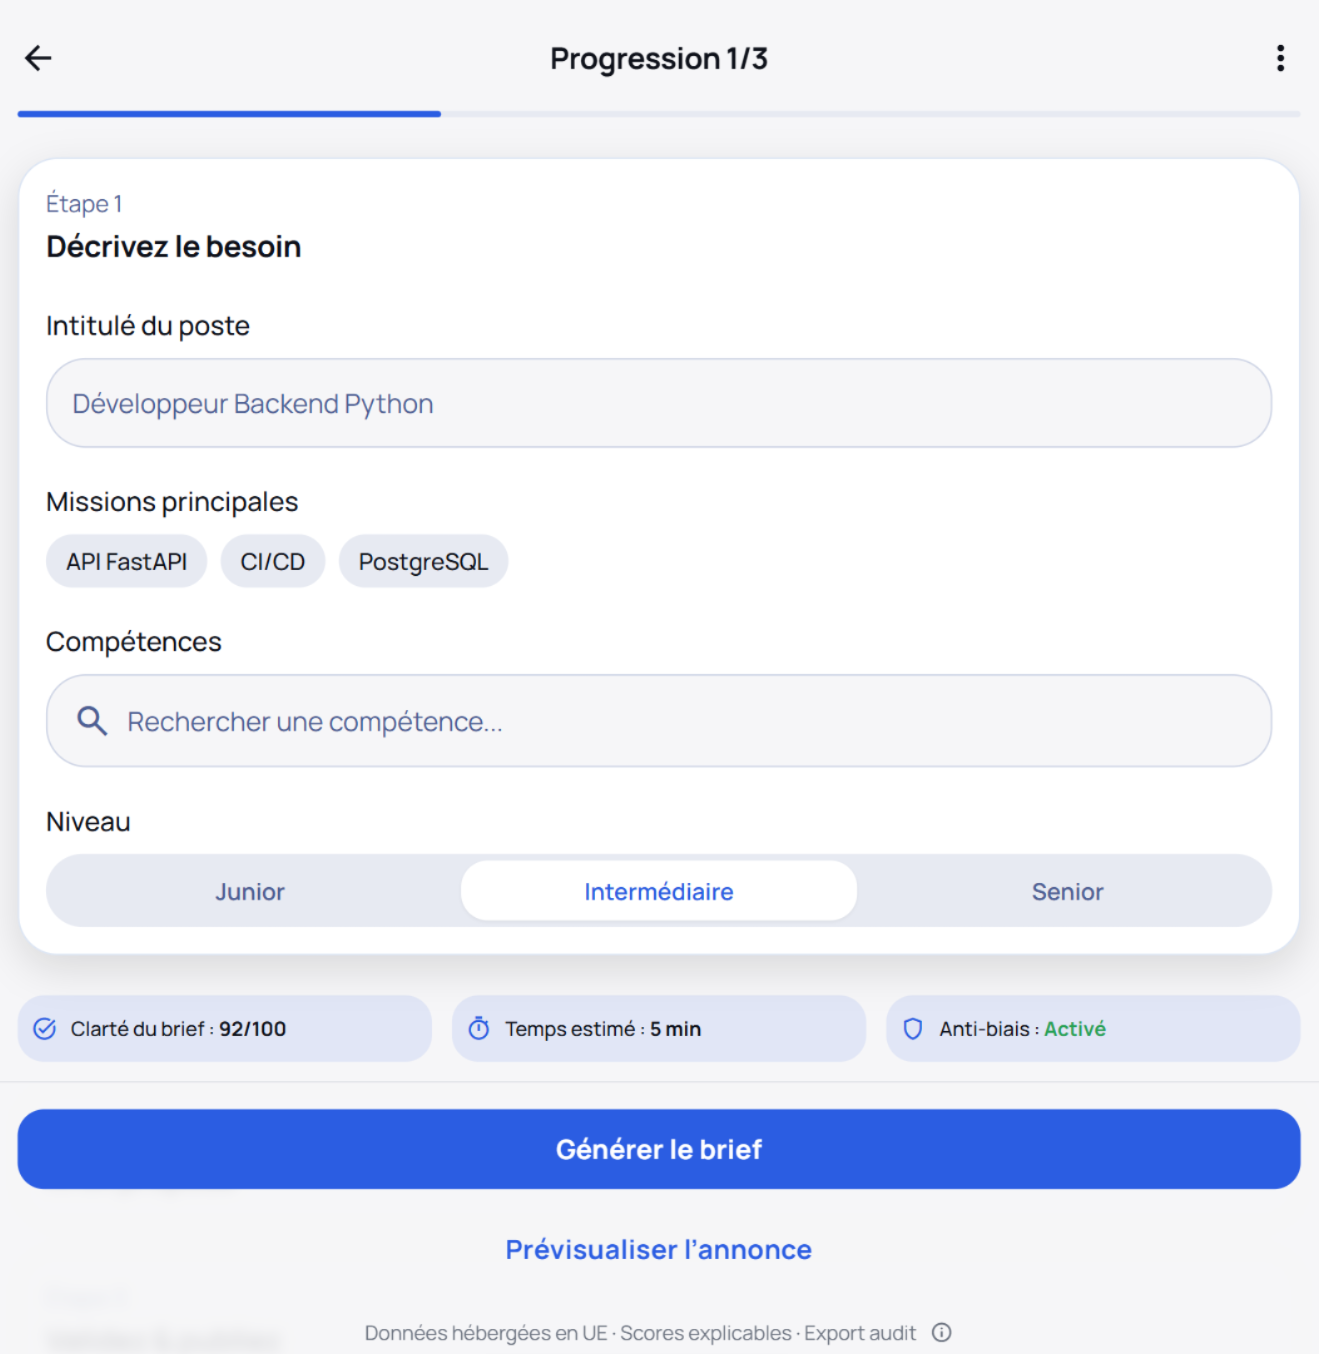The width and height of the screenshot is (1319, 1354).
Task: Open the info icon beside Export audit
Action: pos(942,1332)
